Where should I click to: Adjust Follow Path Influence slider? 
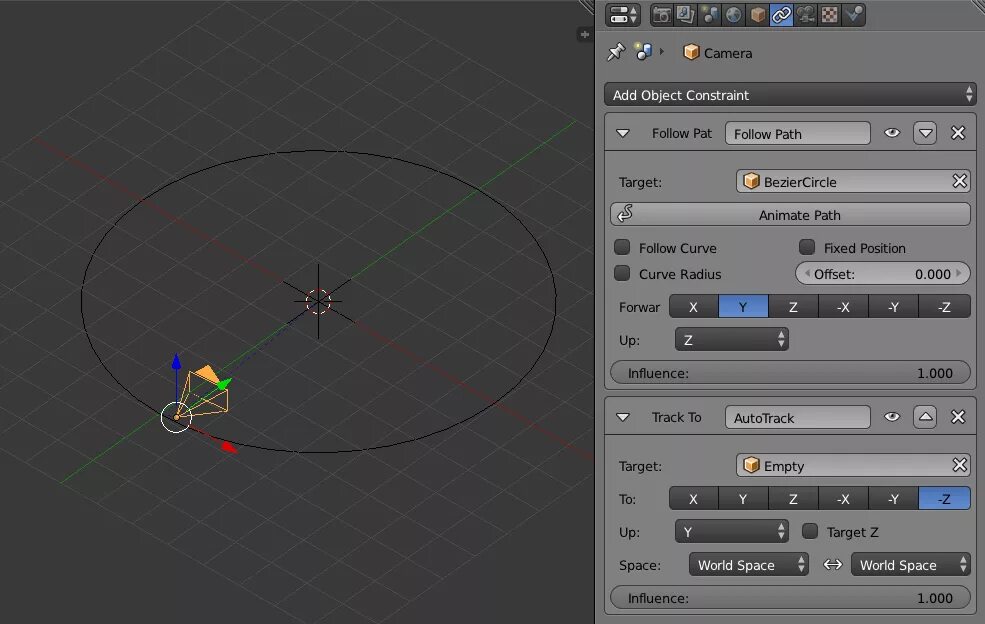click(x=790, y=373)
